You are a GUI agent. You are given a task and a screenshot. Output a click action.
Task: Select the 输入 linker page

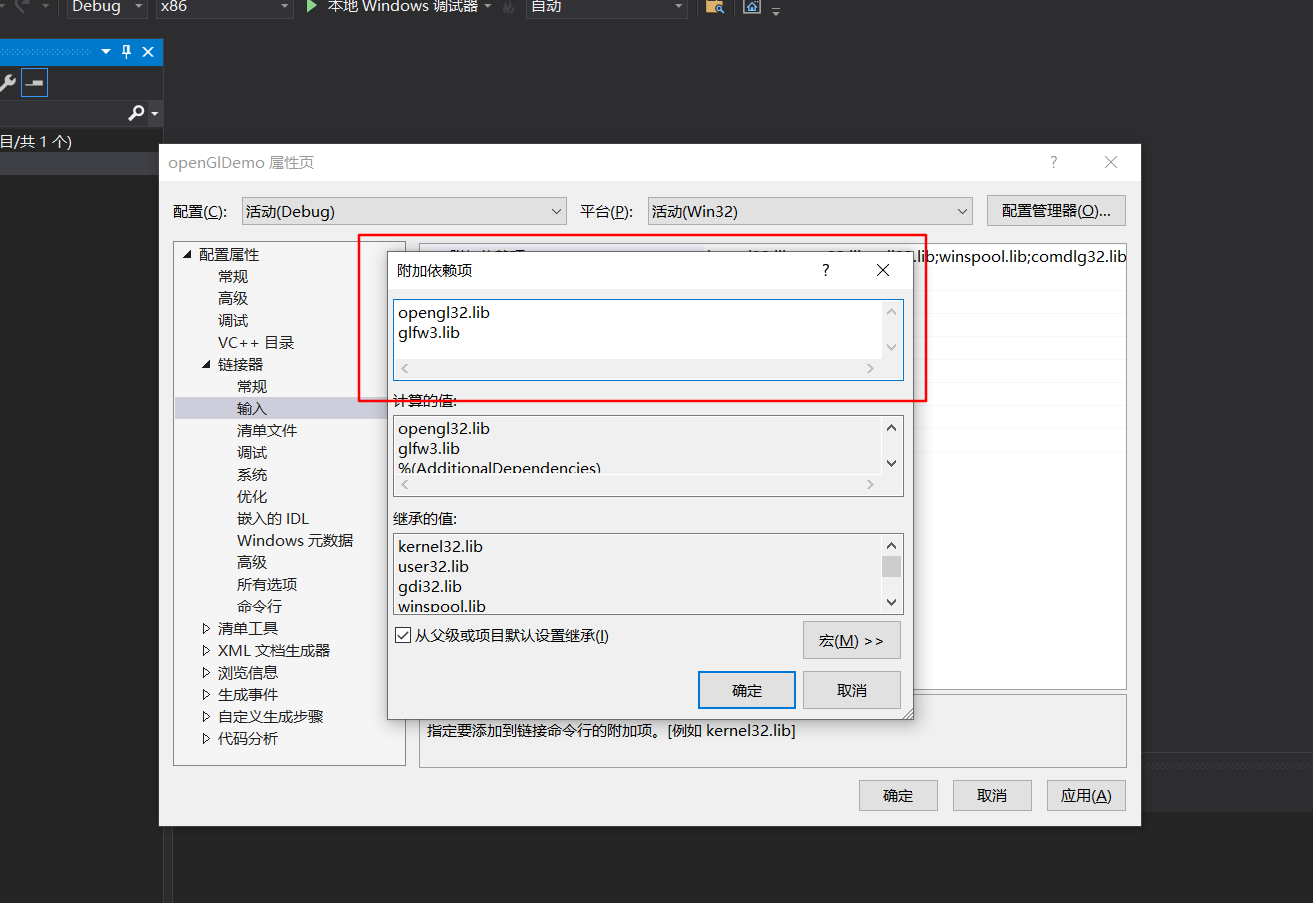pyautogui.click(x=252, y=409)
